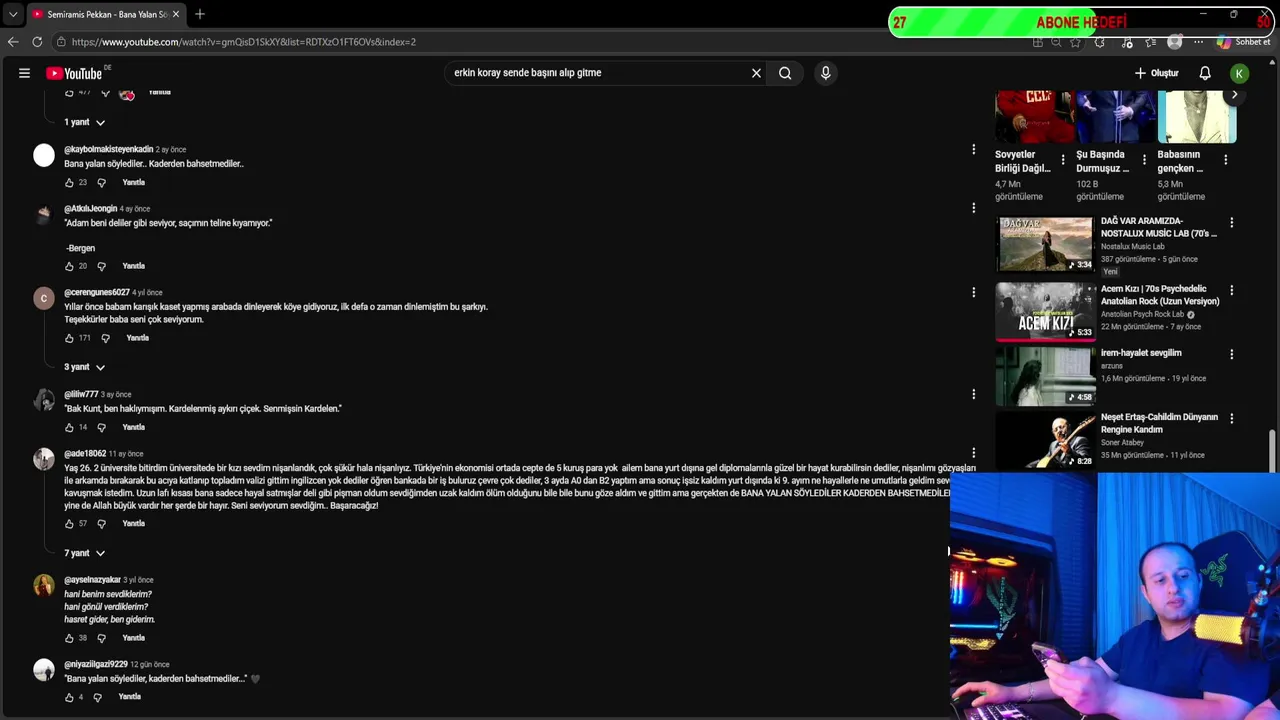Viewport: 1280px width, 720px height.
Task: Open the options menu for @kaybolmakisteyenkadin's comment
Action: [973, 150]
